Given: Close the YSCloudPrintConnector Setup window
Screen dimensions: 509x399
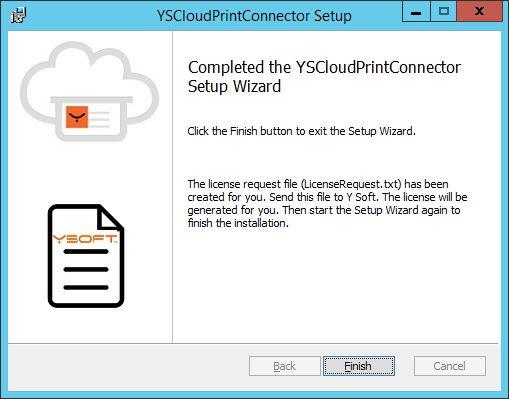Looking at the screenshot, I should click(479, 12).
